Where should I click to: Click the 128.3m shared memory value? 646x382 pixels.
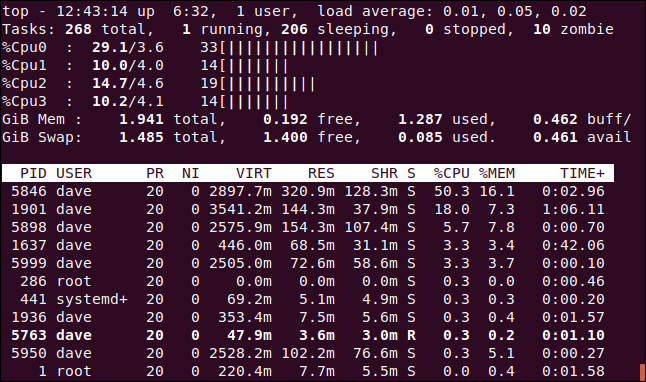[371, 191]
